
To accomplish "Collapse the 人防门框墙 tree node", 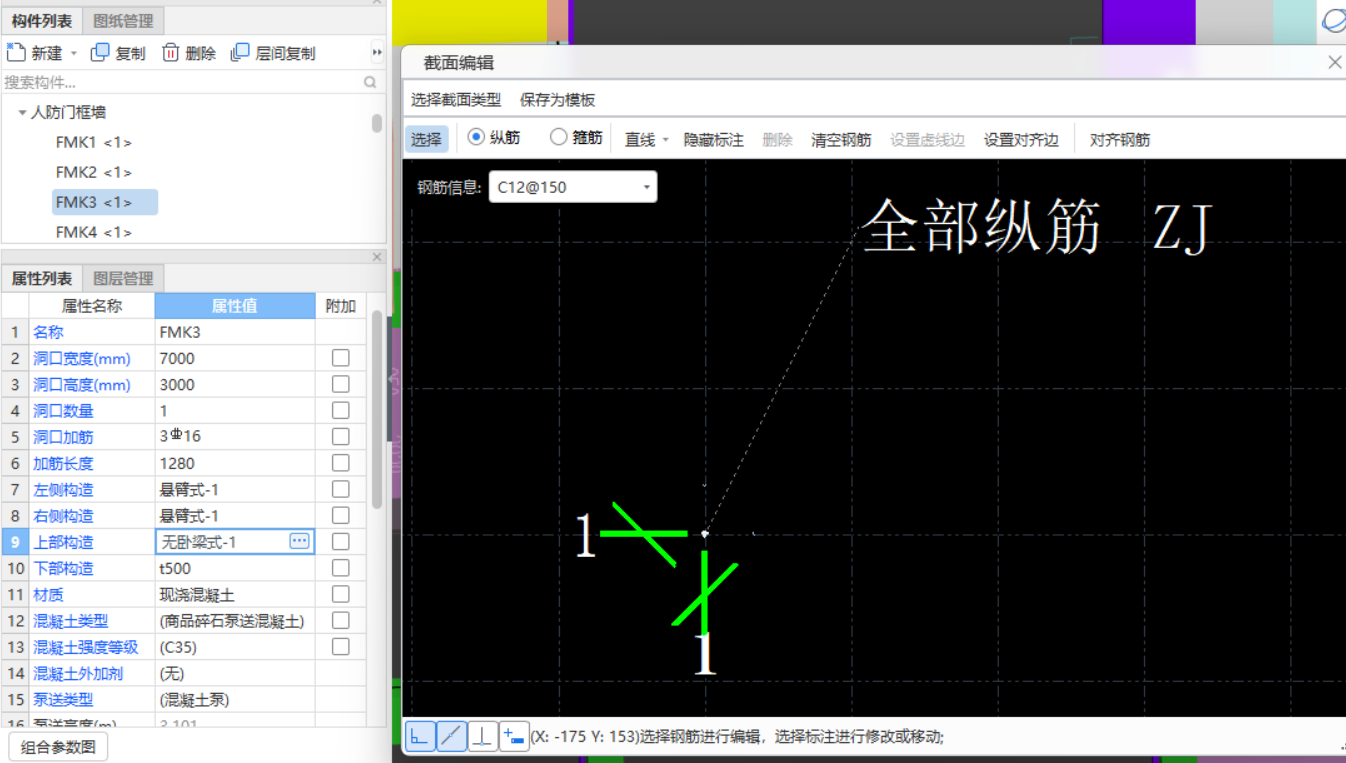I will click(22, 113).
